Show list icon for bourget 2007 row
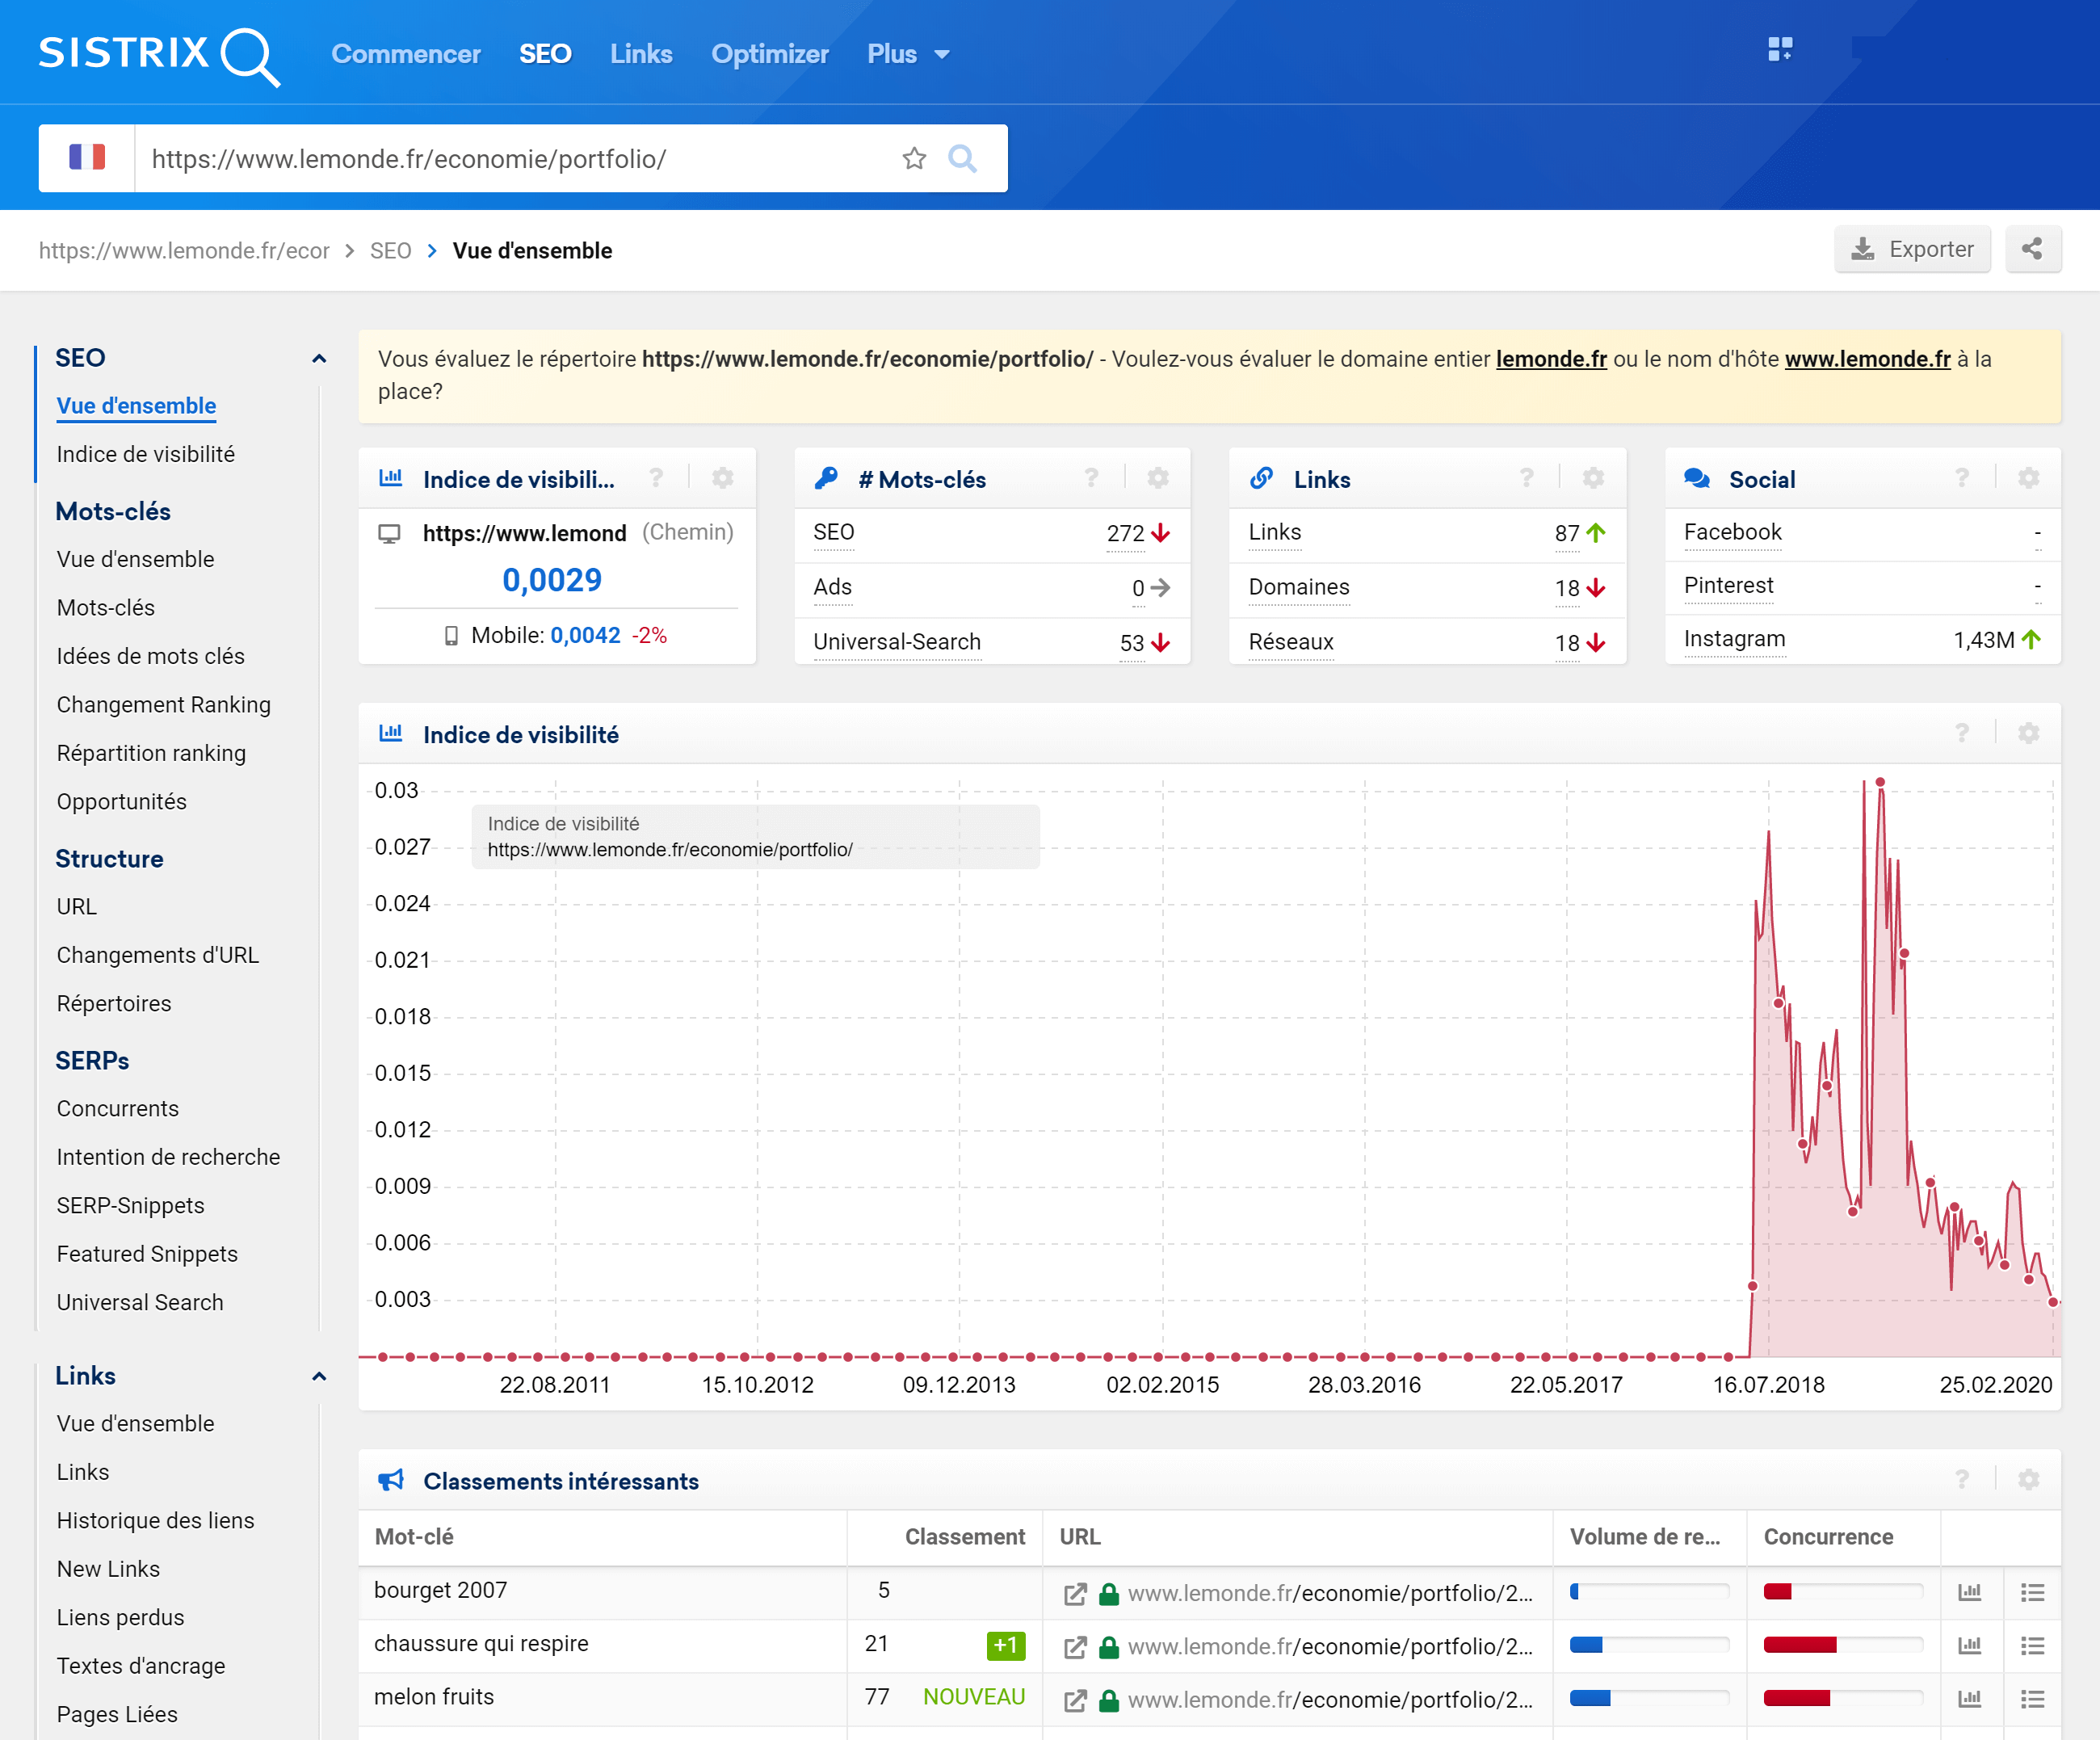 2032,1592
